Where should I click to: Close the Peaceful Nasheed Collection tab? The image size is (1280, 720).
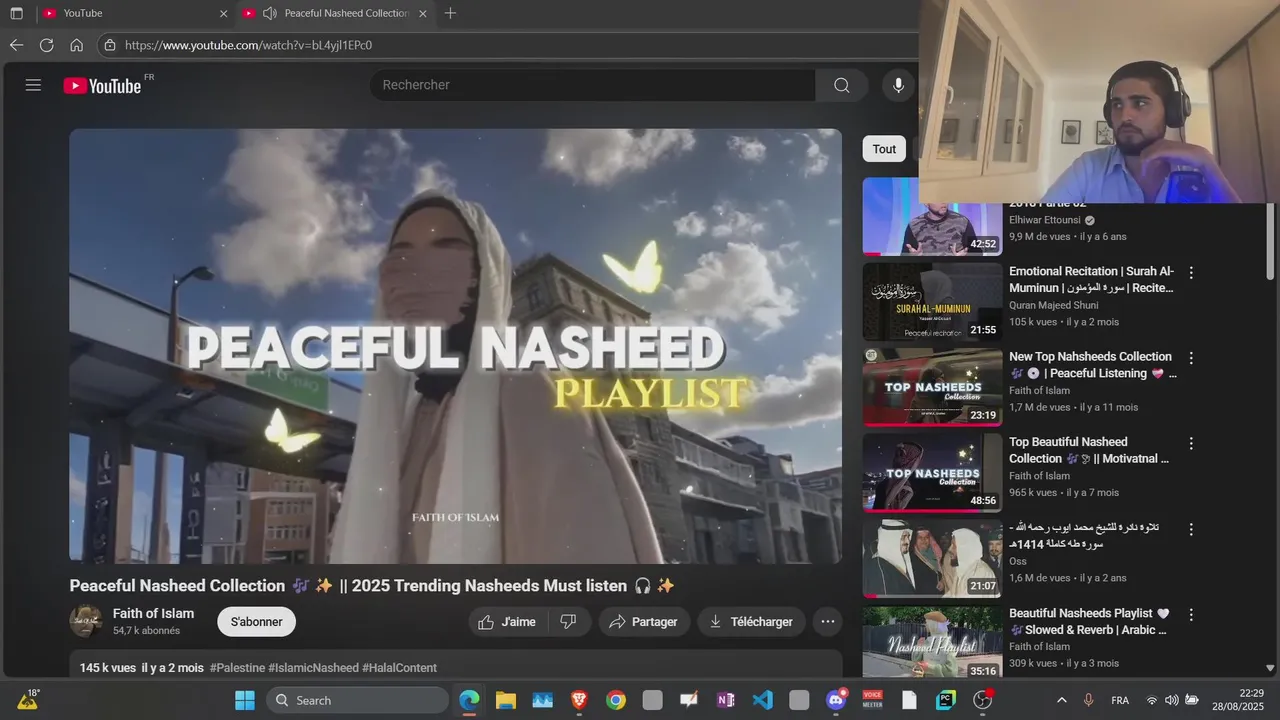point(423,14)
